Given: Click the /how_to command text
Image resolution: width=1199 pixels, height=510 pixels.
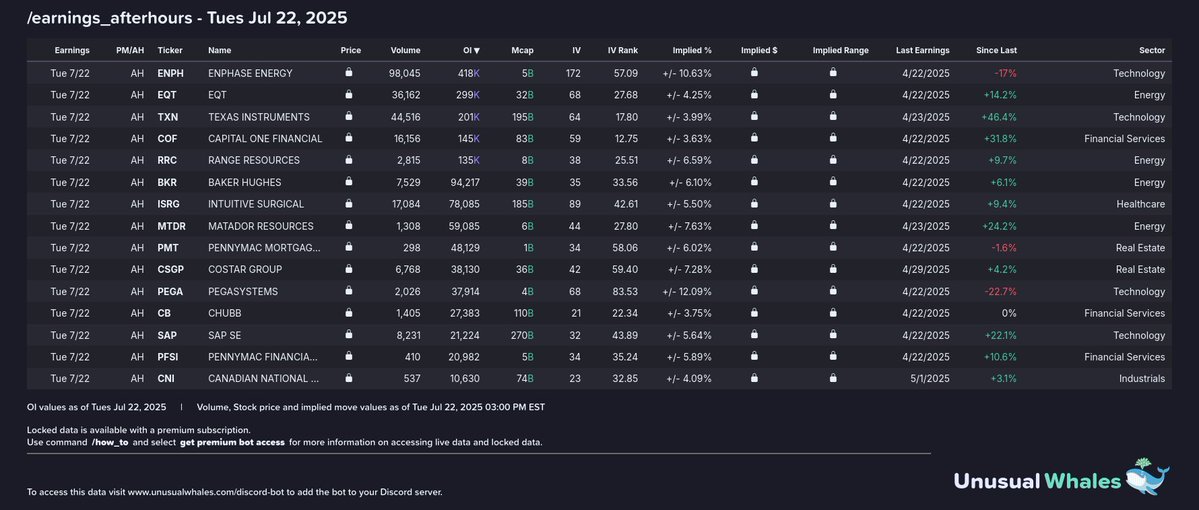Looking at the screenshot, I should coord(109,443).
